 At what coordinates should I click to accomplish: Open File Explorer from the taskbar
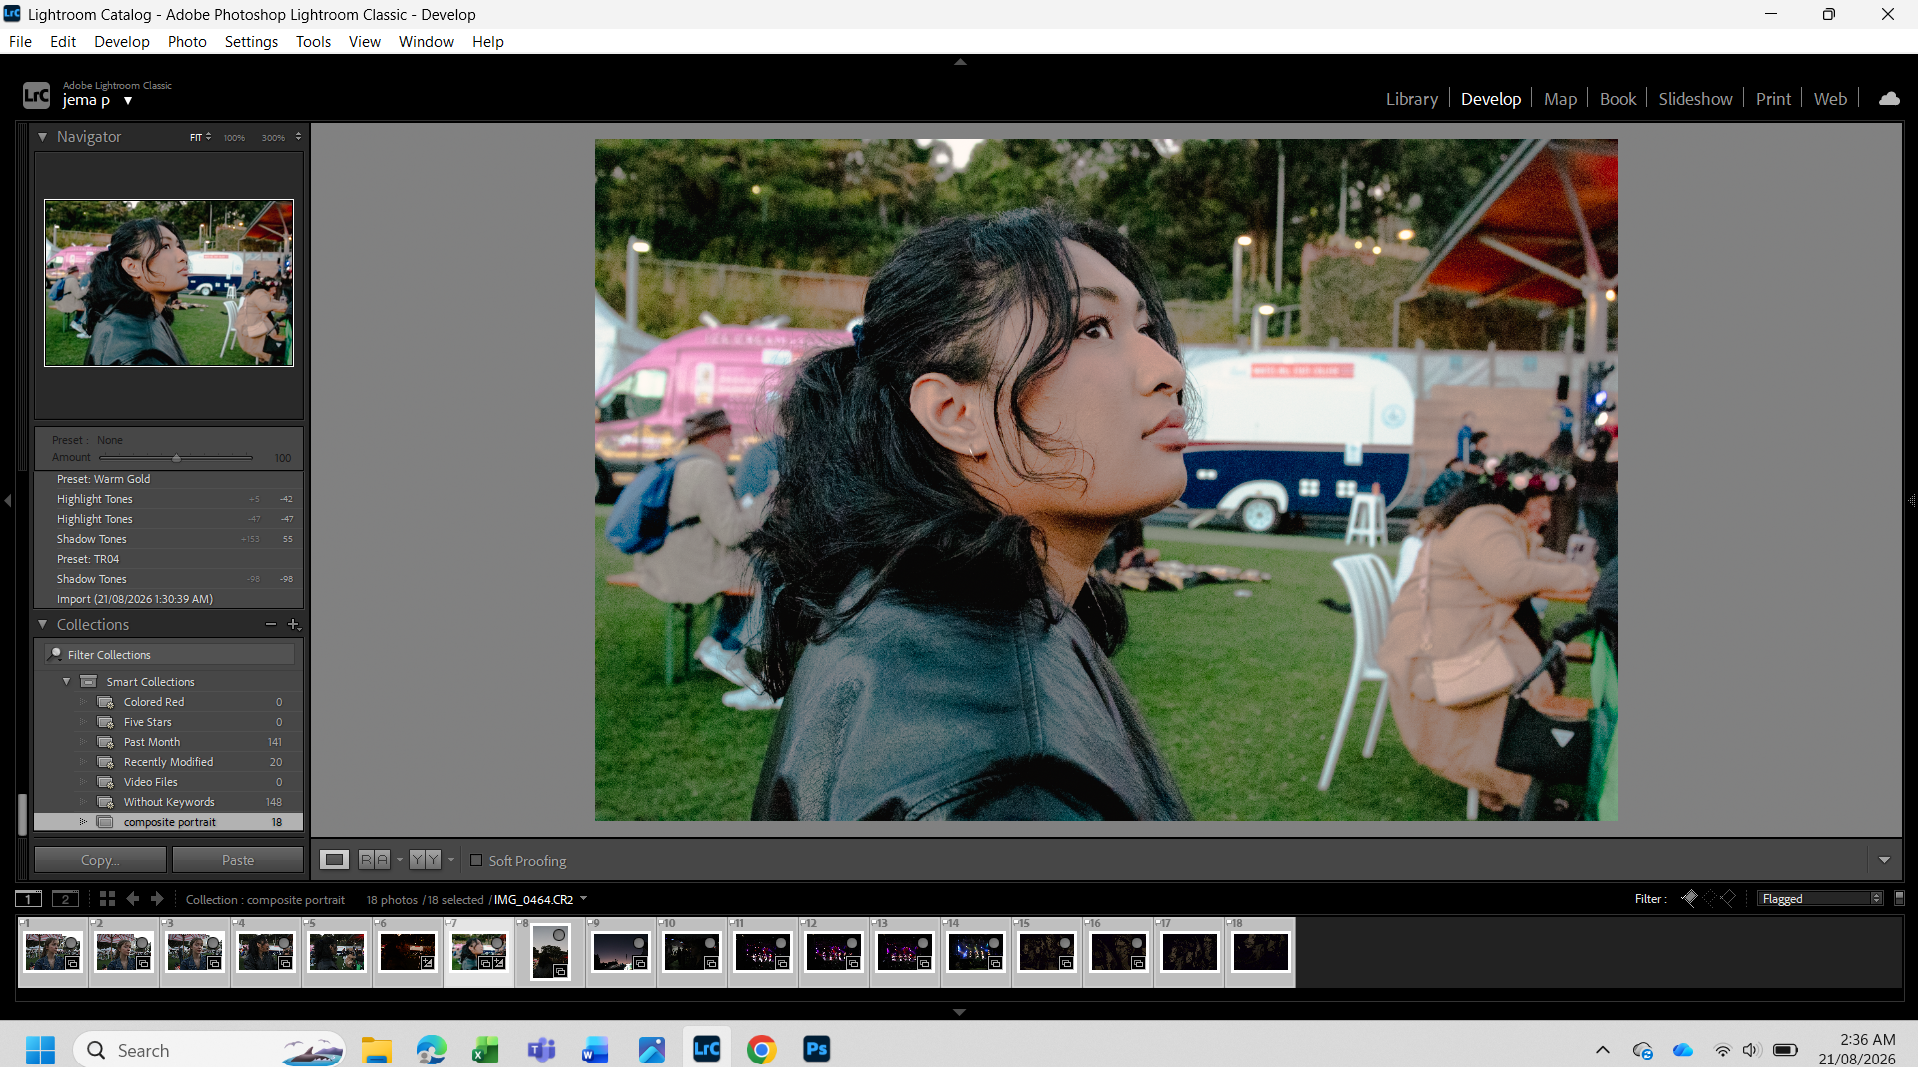tap(376, 1049)
